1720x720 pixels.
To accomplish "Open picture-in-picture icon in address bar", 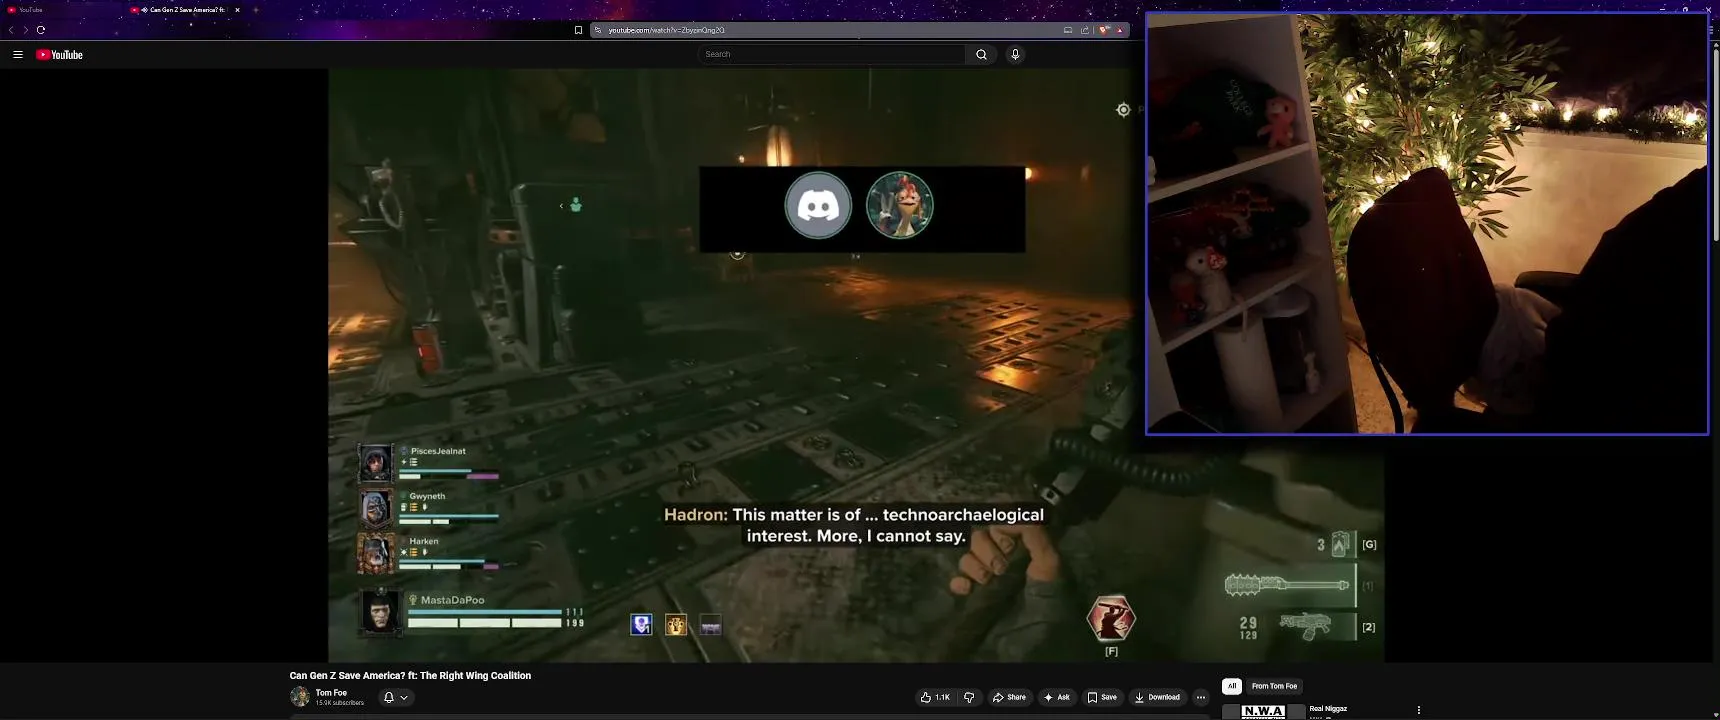I will (1068, 30).
